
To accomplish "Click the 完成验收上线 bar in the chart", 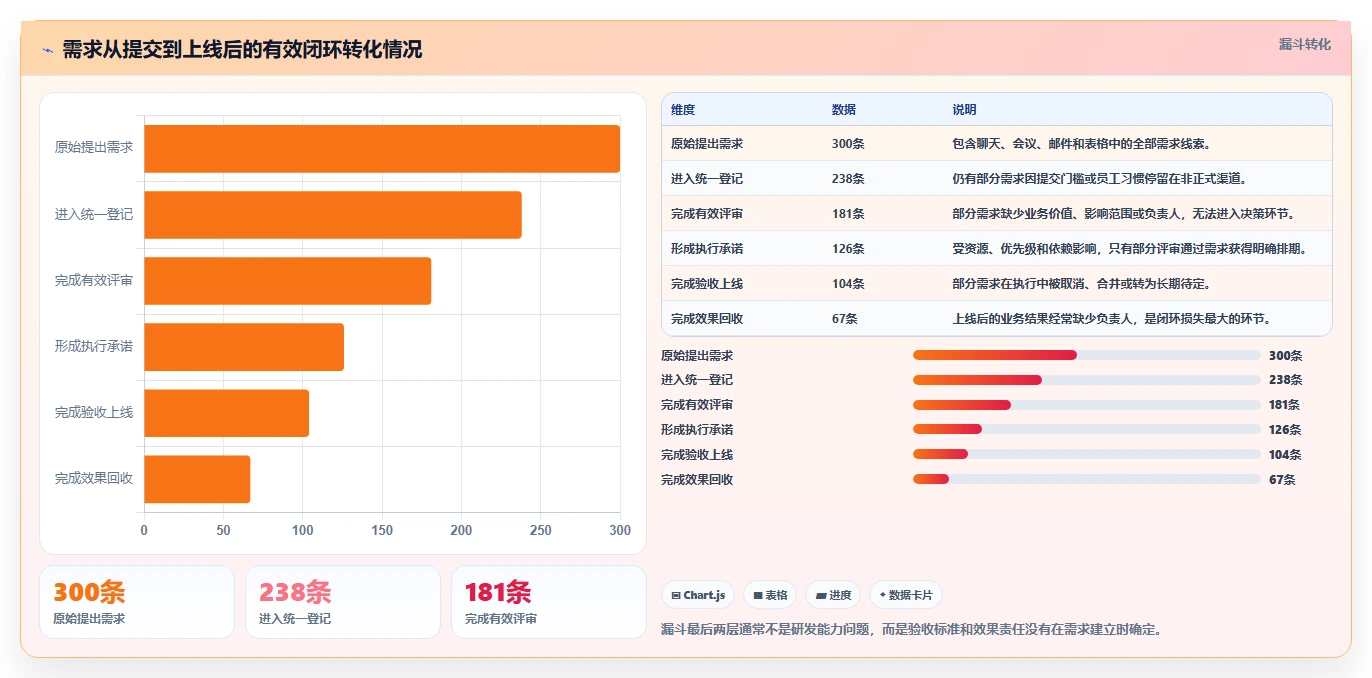I will tap(227, 413).
